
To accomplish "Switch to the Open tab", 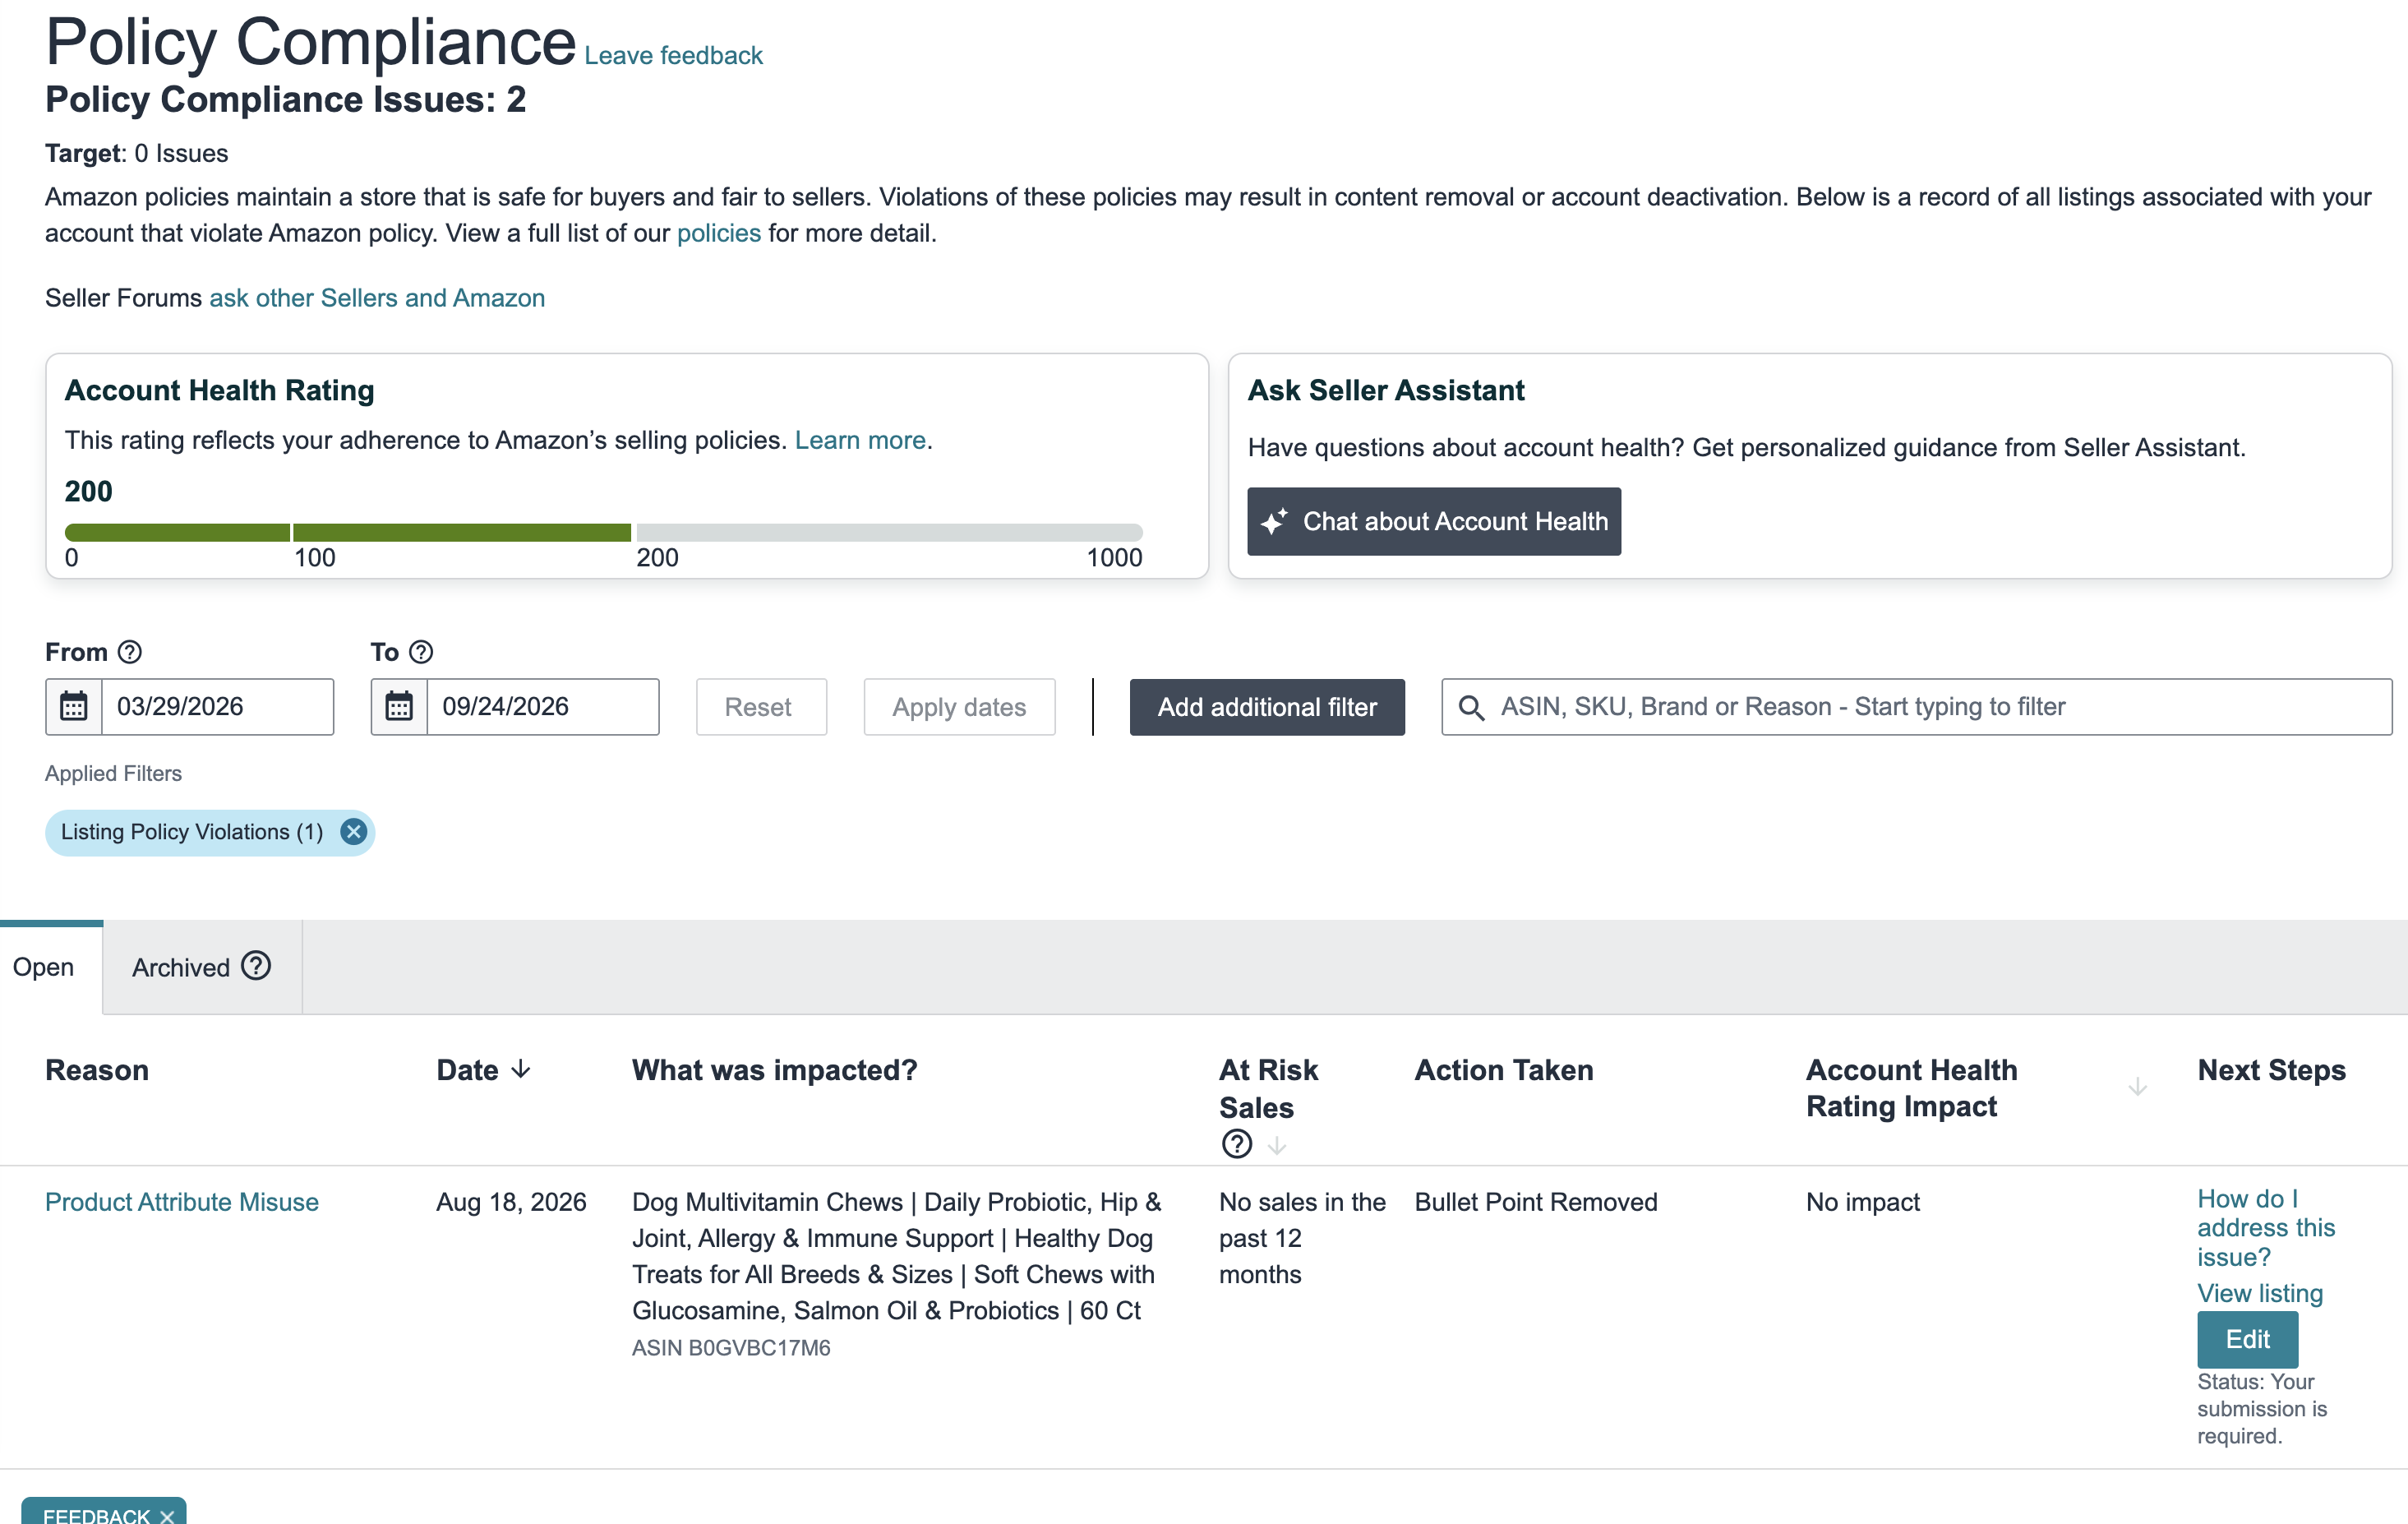I will point(44,967).
